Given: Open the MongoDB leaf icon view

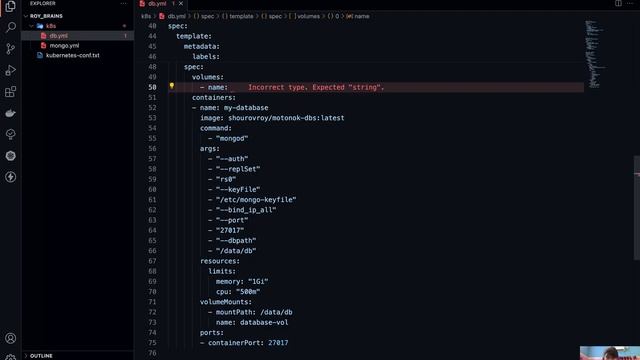Looking at the screenshot, I should click(x=11, y=134).
